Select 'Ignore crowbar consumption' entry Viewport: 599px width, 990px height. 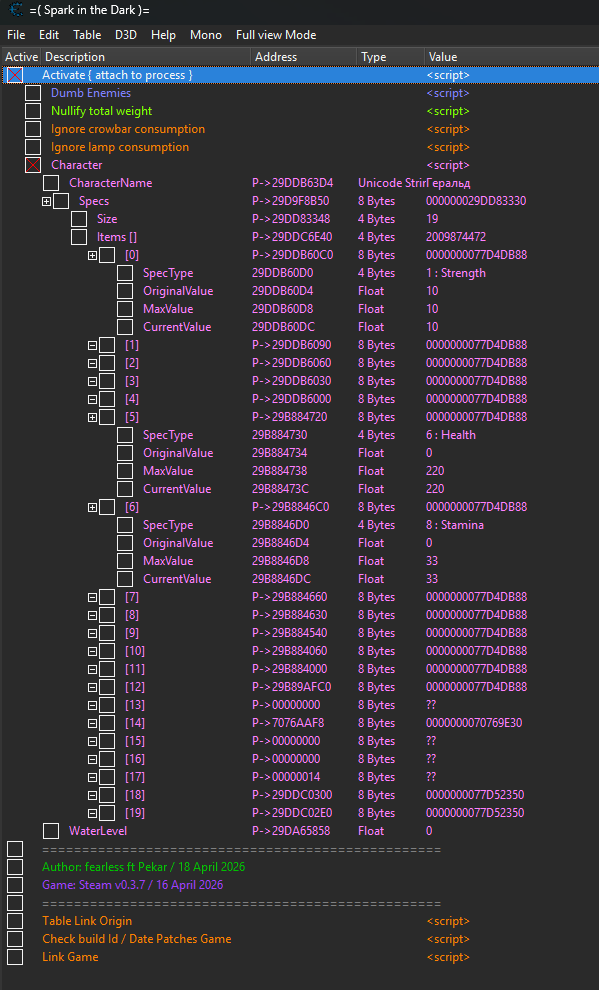pyautogui.click(x=128, y=129)
